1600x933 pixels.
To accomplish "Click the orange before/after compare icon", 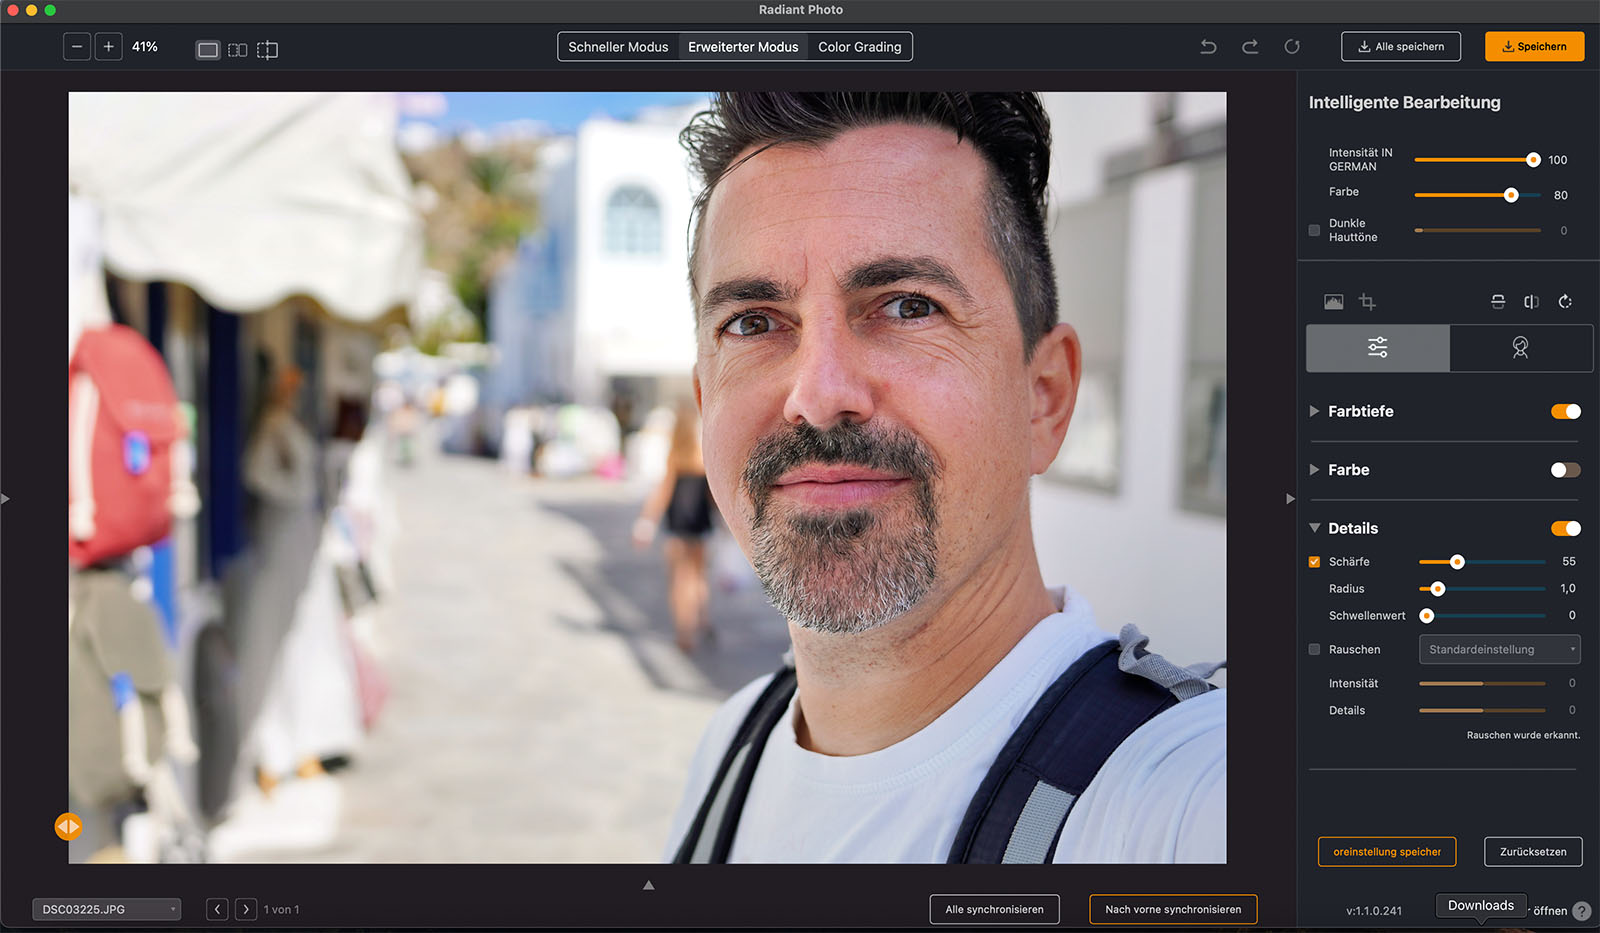I will 68,826.
